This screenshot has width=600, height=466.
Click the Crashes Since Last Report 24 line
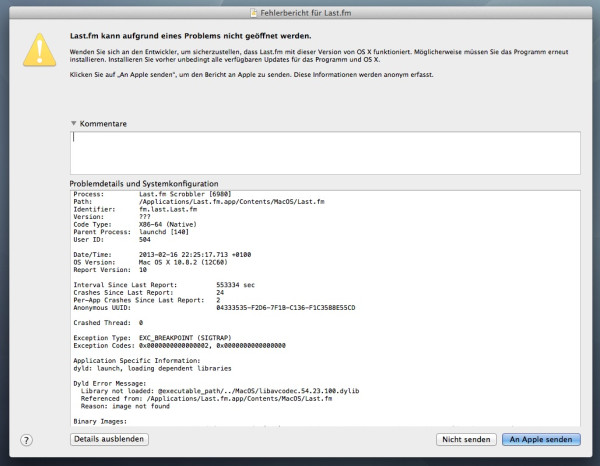point(148,292)
